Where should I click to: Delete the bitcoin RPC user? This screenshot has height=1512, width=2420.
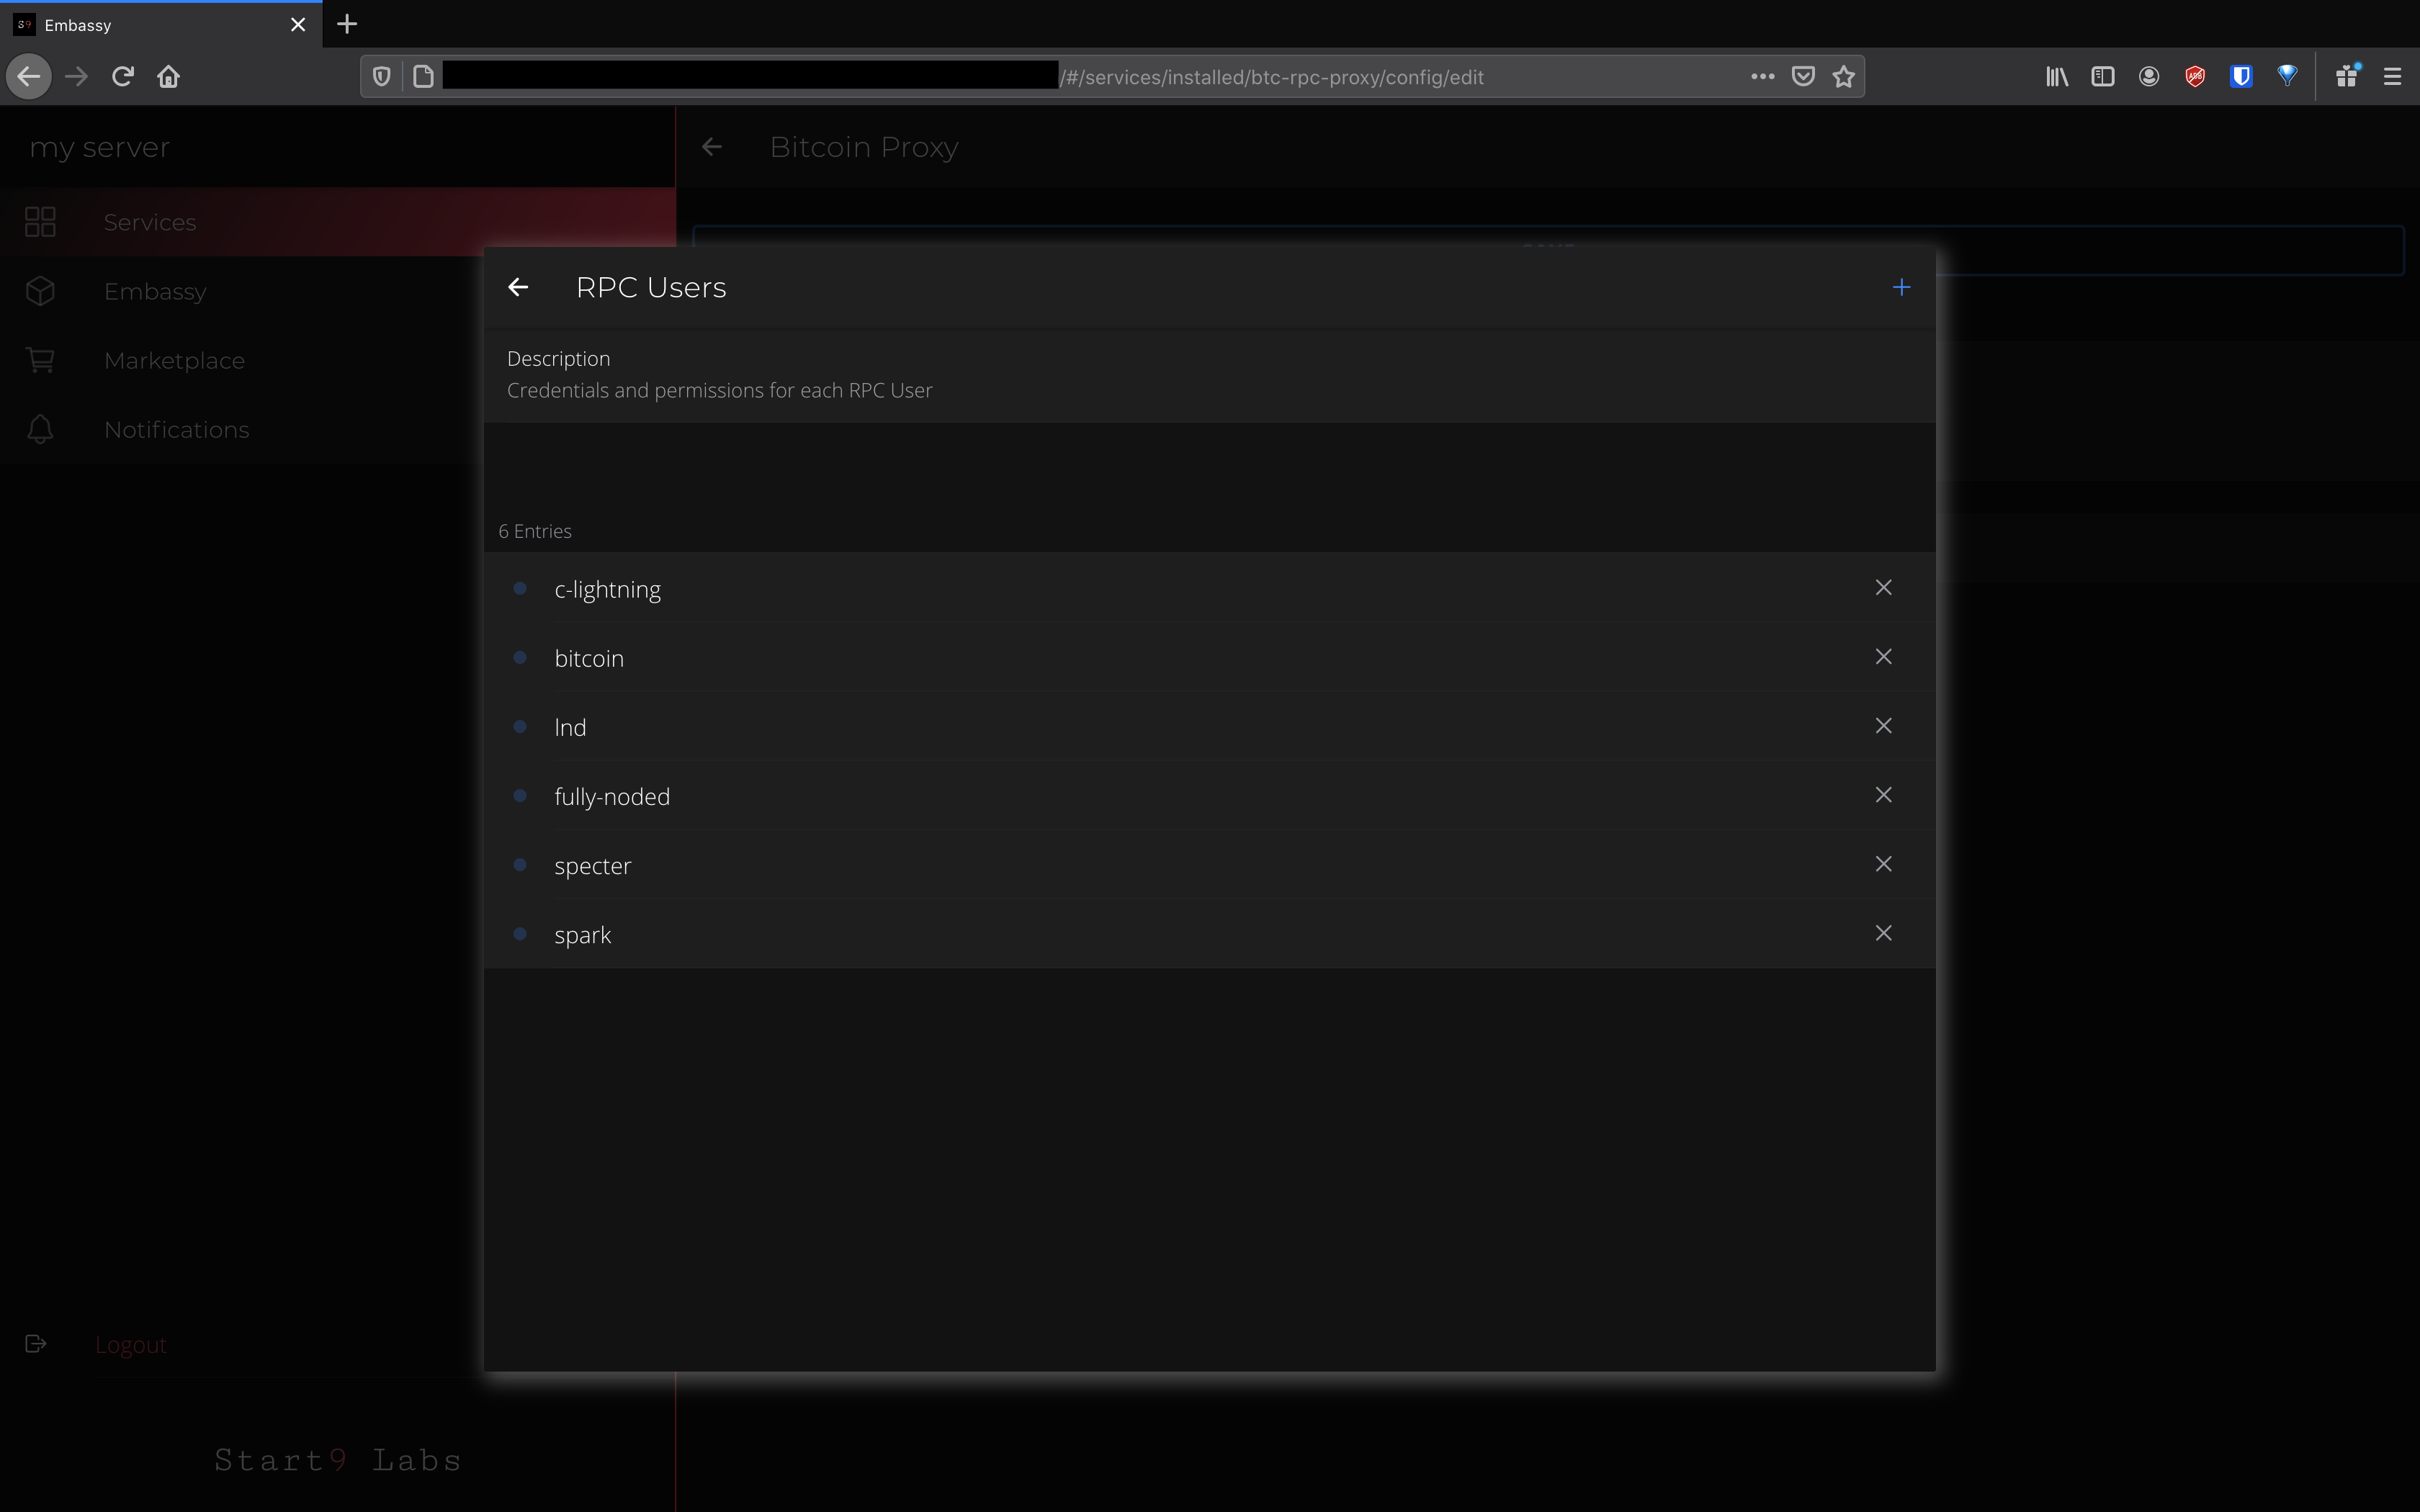(x=1883, y=657)
